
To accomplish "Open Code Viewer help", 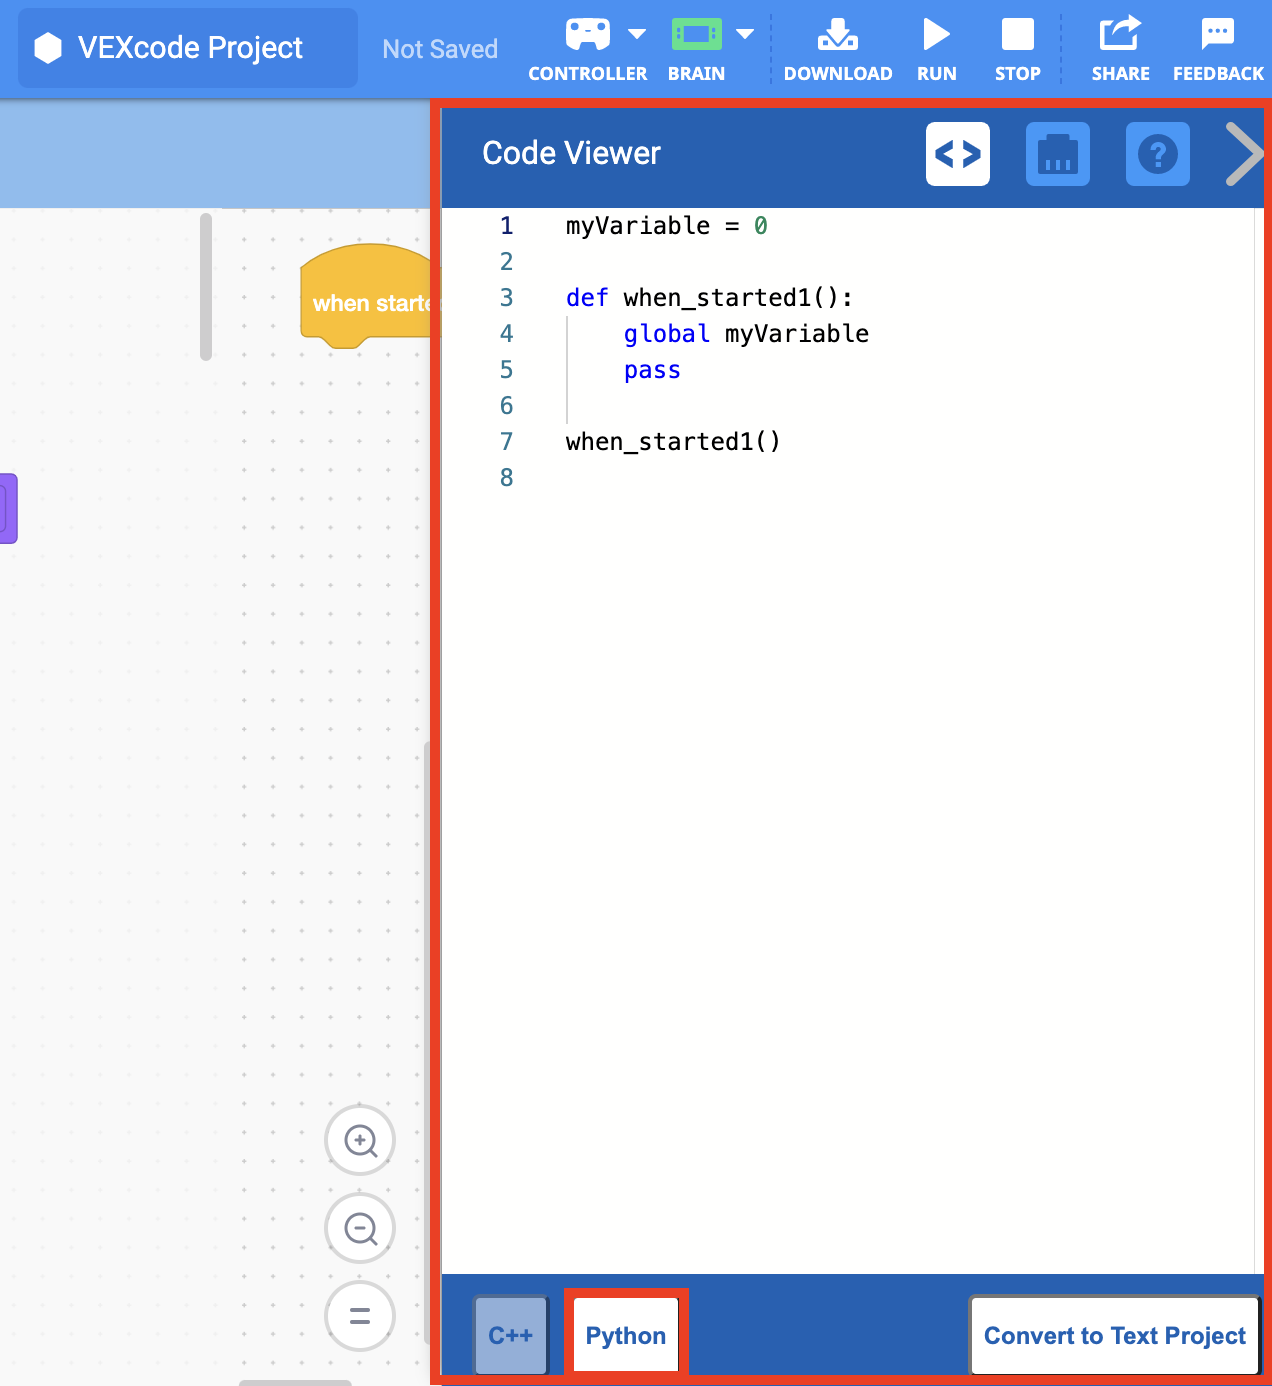I will point(1157,154).
